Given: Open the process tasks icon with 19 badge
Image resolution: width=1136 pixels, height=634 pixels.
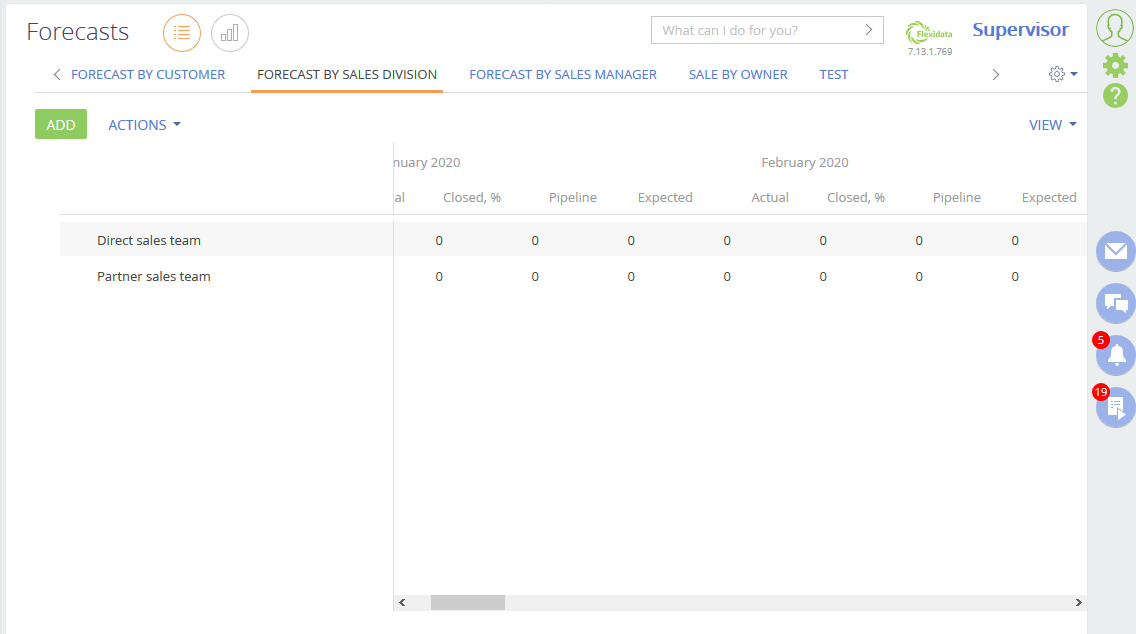Looking at the screenshot, I should (x=1116, y=407).
